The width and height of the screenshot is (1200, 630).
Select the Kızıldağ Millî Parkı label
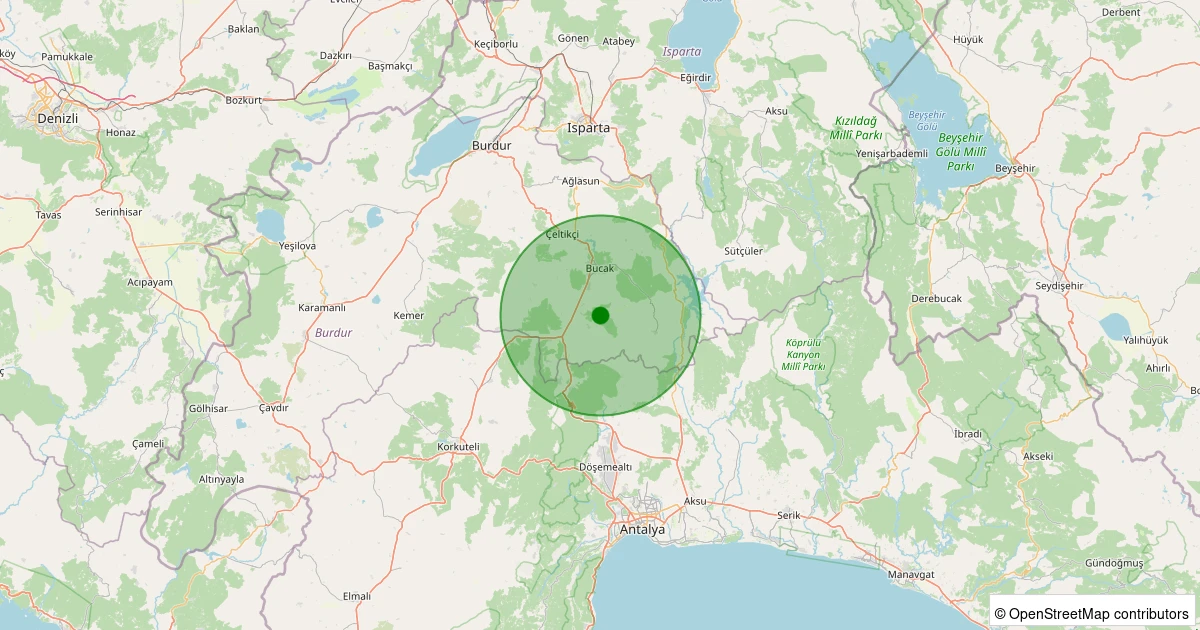(856, 128)
